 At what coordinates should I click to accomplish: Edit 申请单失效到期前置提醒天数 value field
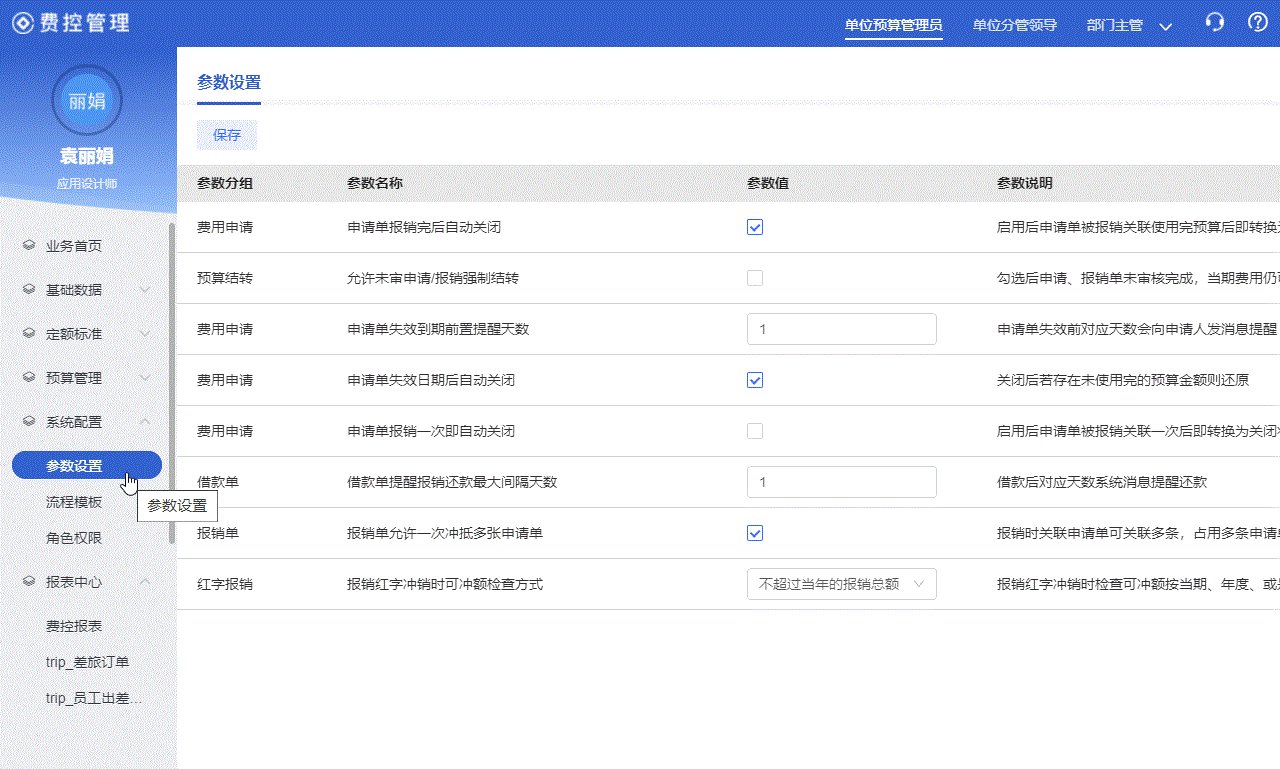pyautogui.click(x=842, y=329)
